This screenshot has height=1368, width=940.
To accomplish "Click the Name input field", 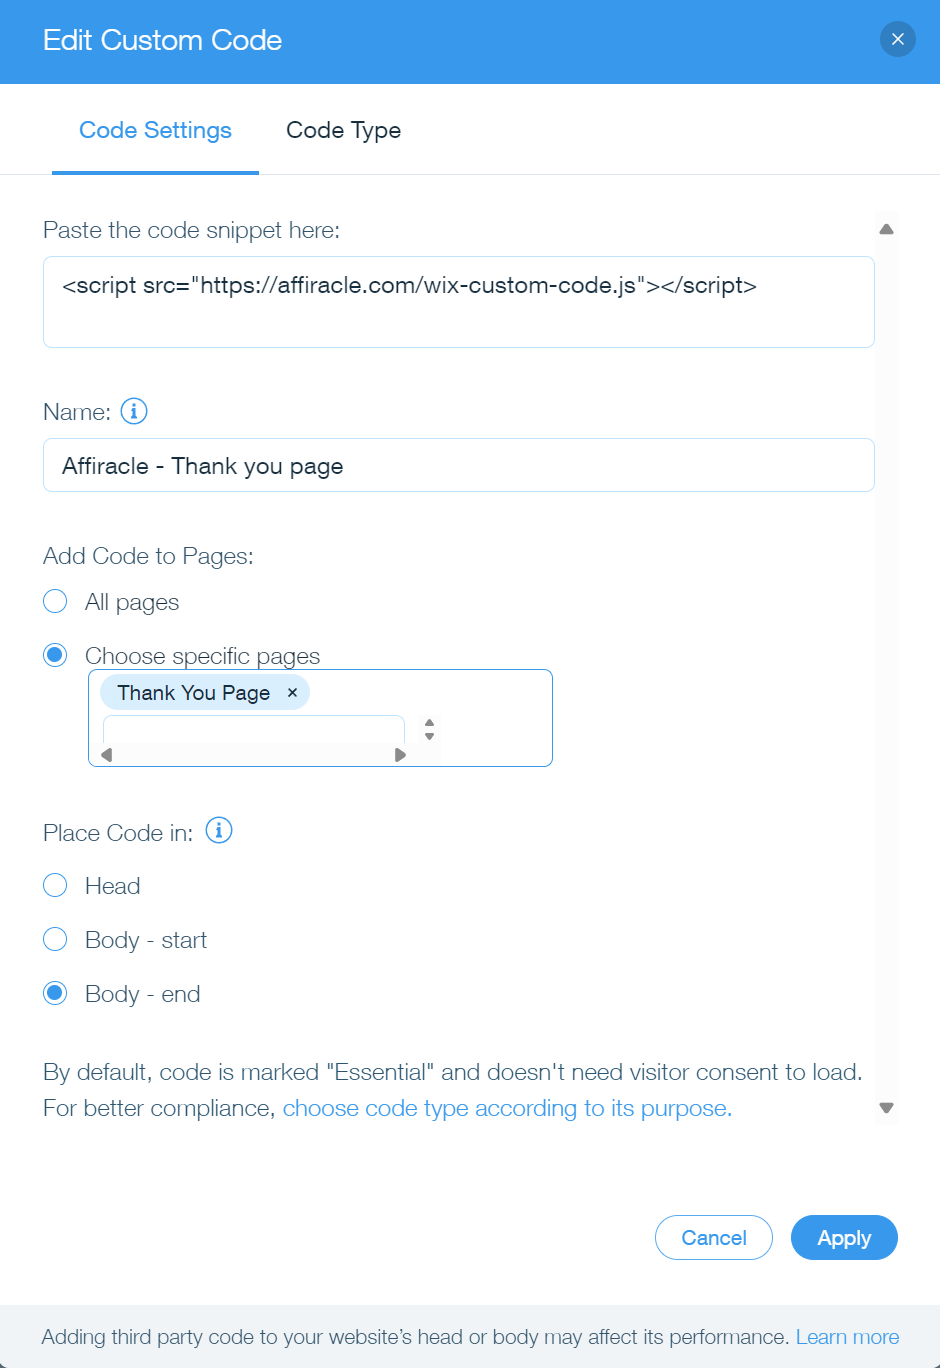I will click(x=458, y=466).
